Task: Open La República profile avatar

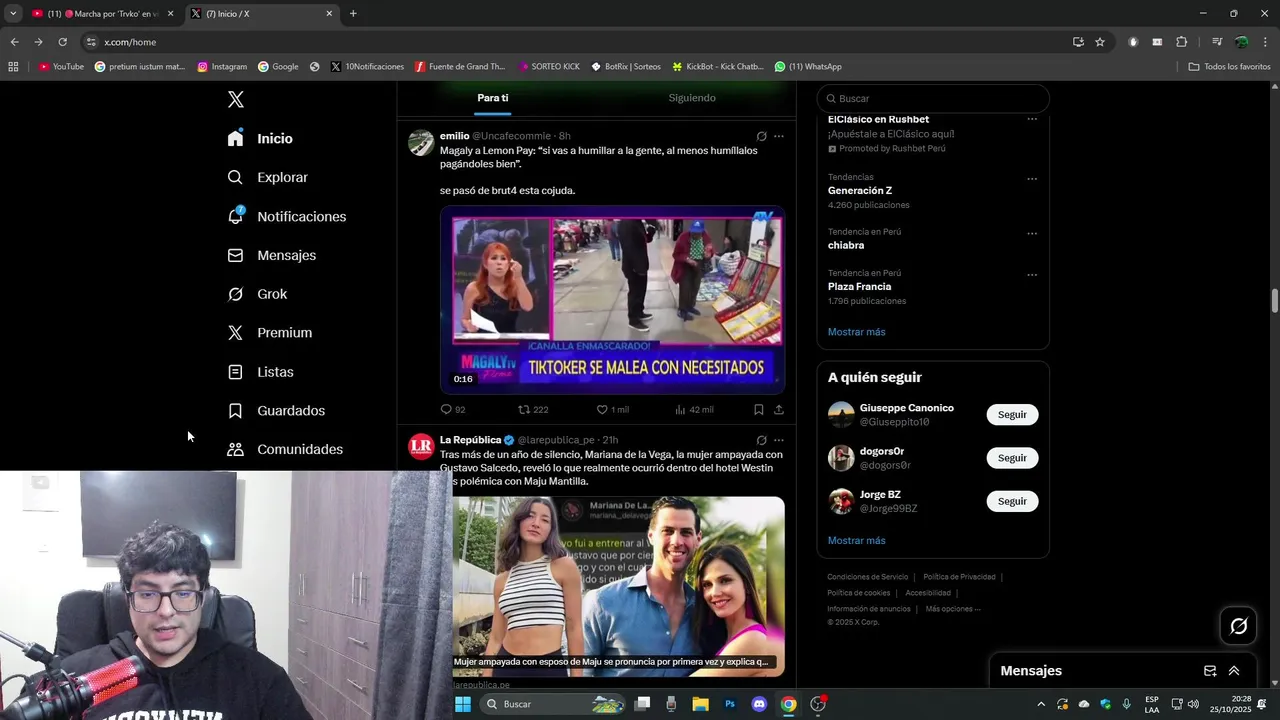Action: point(421,446)
